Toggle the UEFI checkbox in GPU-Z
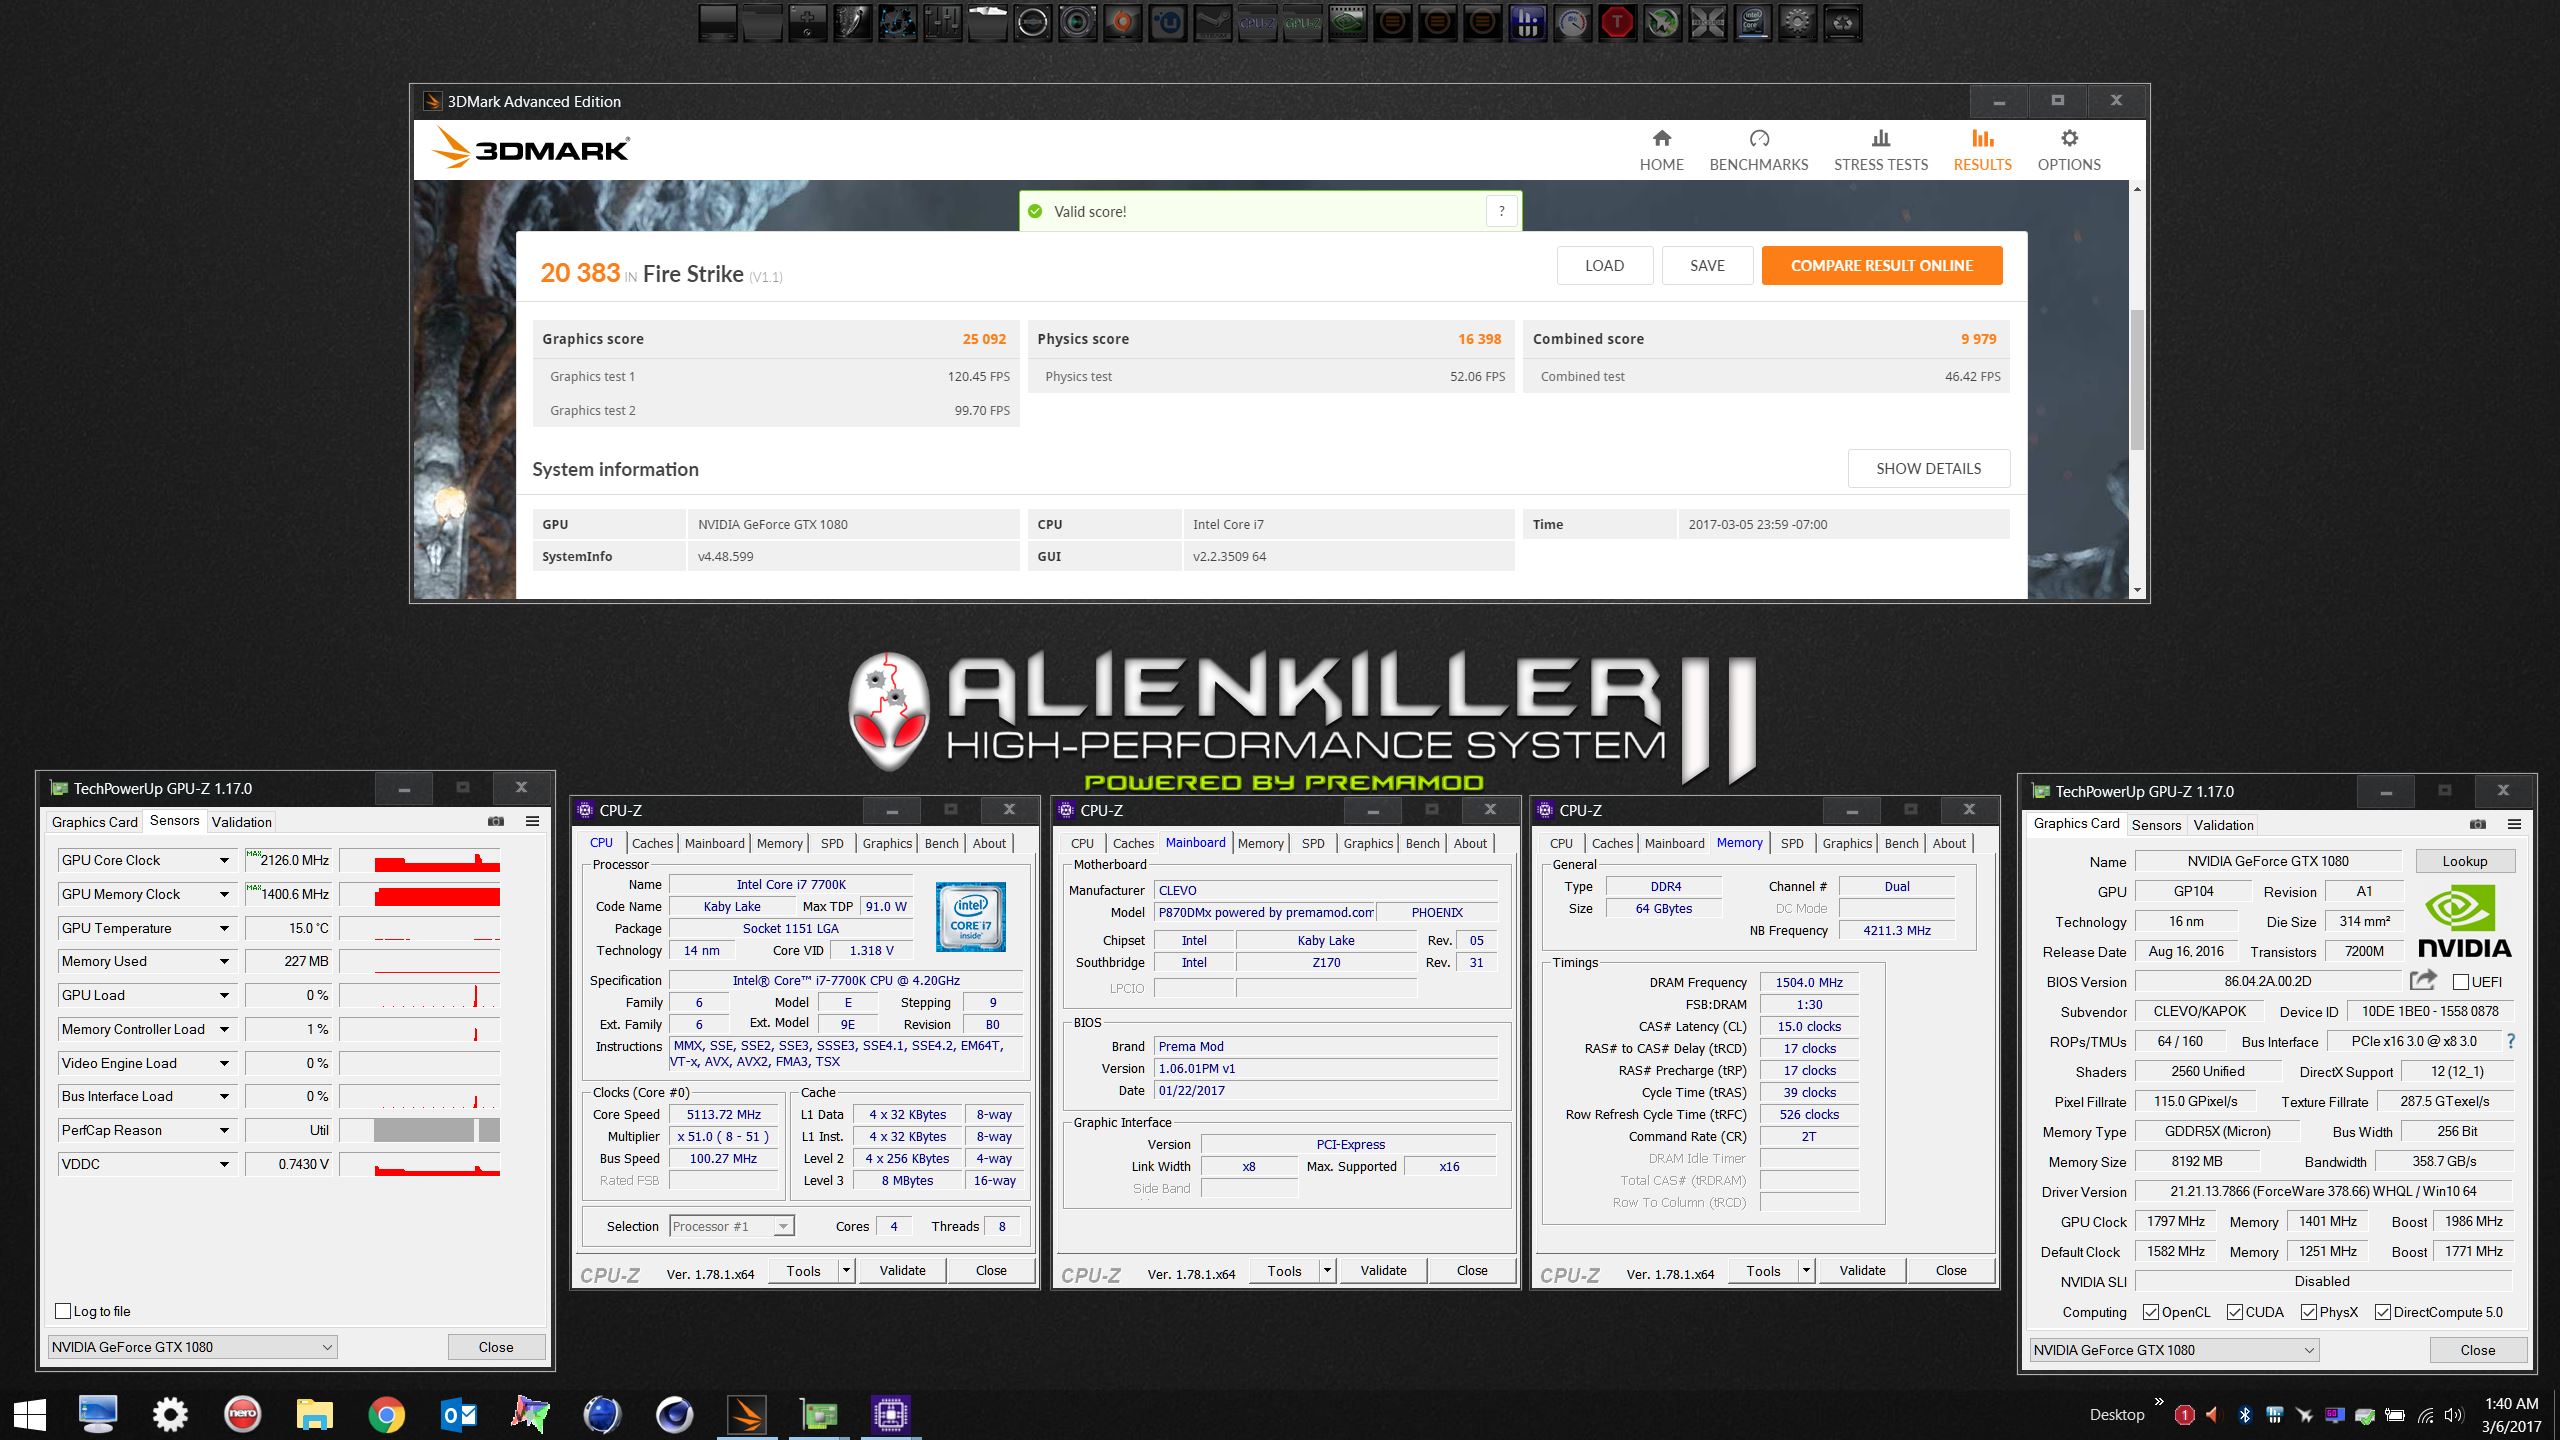The height and width of the screenshot is (1440, 2560). [x=2461, y=982]
